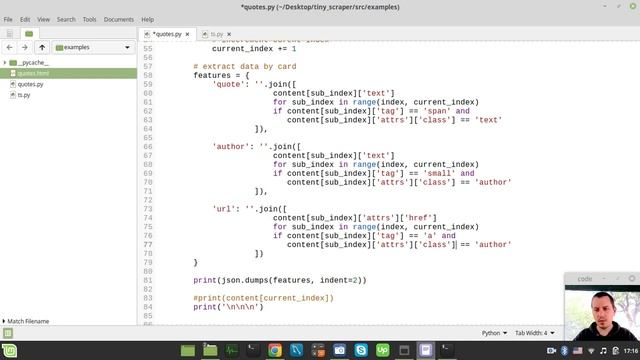Select the __pycache__ folder row

pyautogui.click(x=69, y=62)
